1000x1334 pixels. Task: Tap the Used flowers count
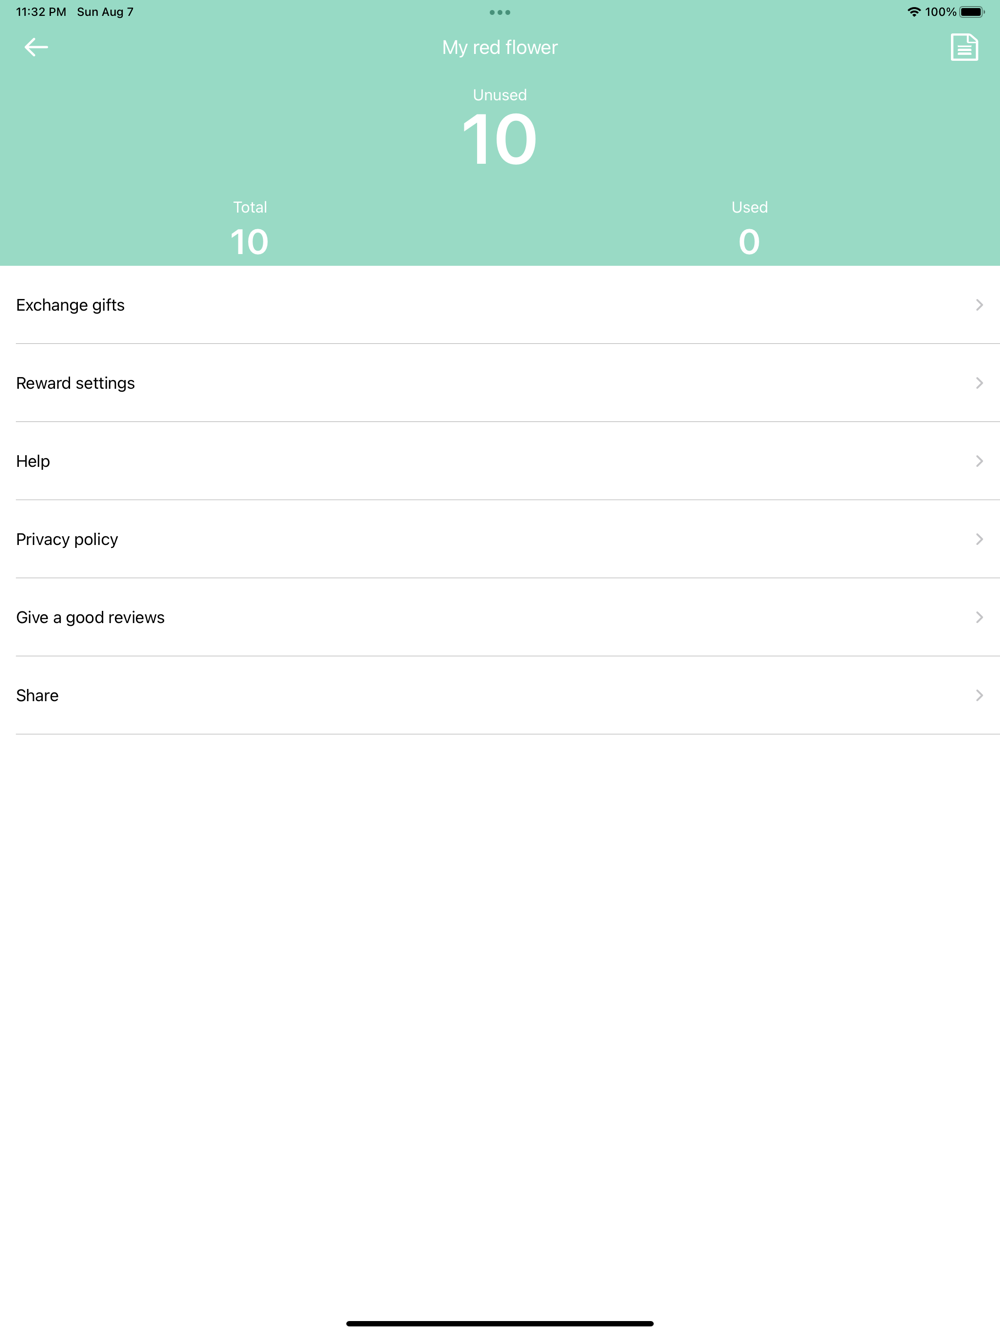(749, 242)
